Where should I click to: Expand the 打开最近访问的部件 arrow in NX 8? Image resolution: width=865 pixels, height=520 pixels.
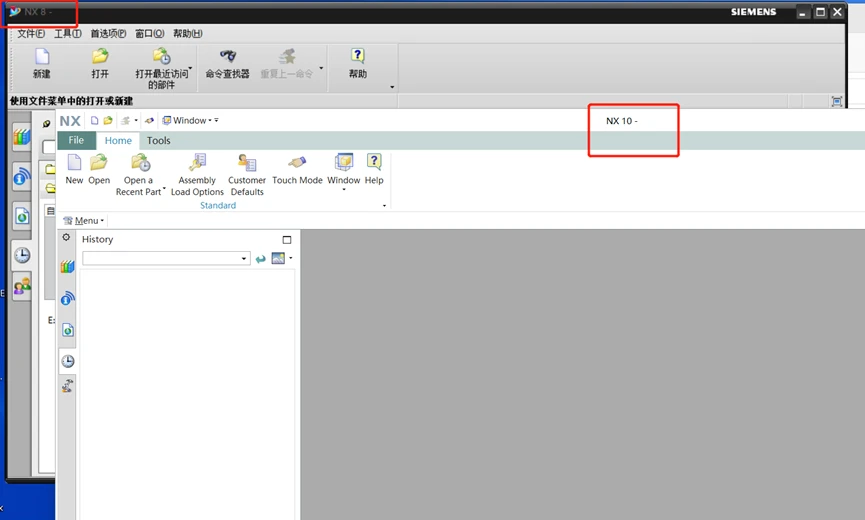point(190,68)
